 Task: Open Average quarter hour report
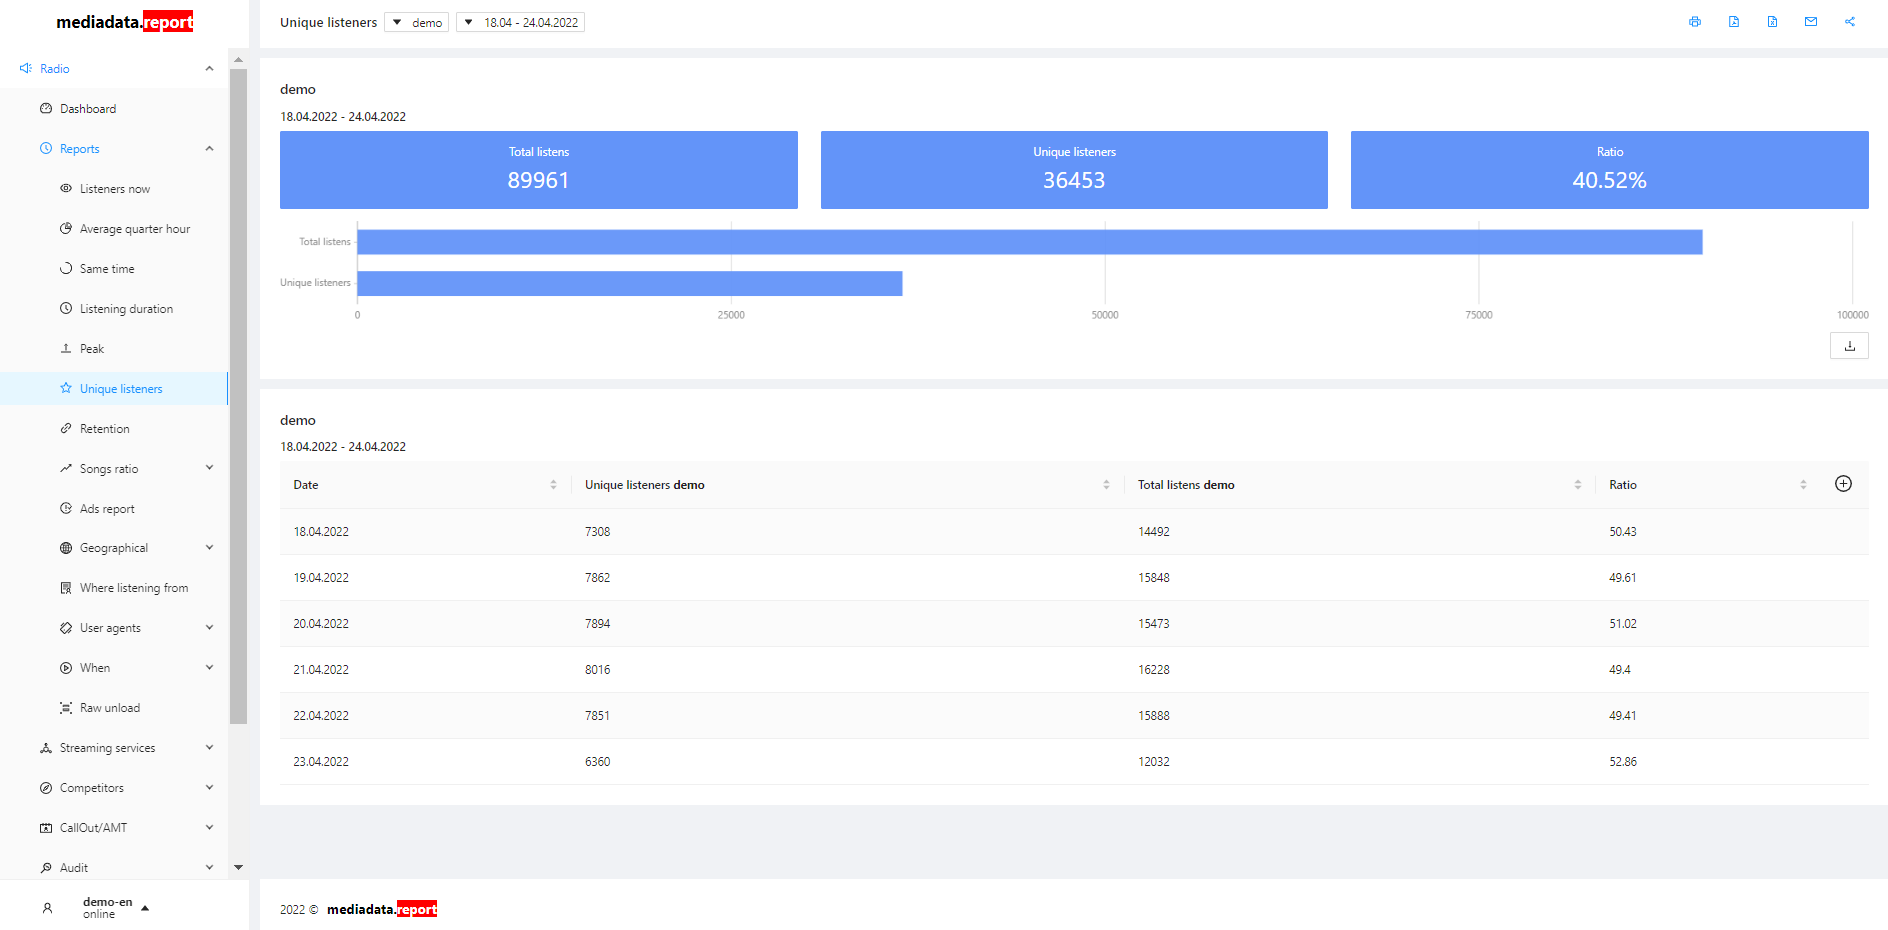(134, 229)
